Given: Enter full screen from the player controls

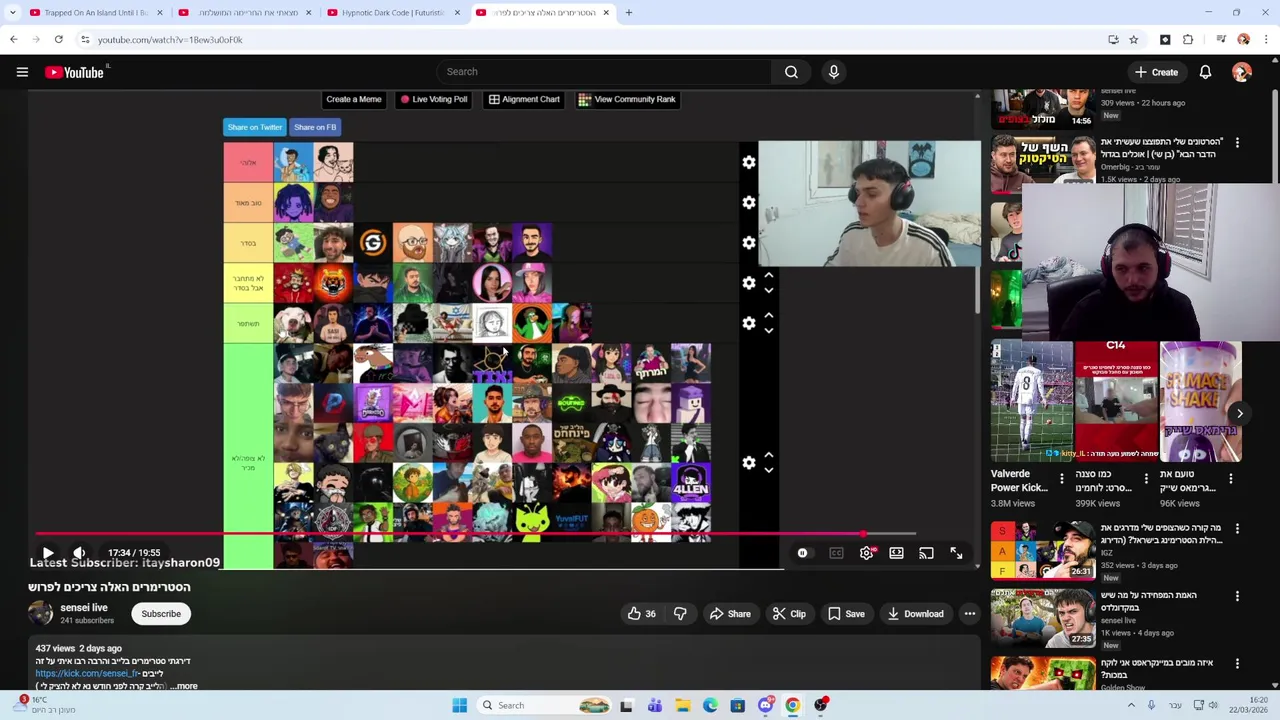Looking at the screenshot, I should tap(956, 553).
